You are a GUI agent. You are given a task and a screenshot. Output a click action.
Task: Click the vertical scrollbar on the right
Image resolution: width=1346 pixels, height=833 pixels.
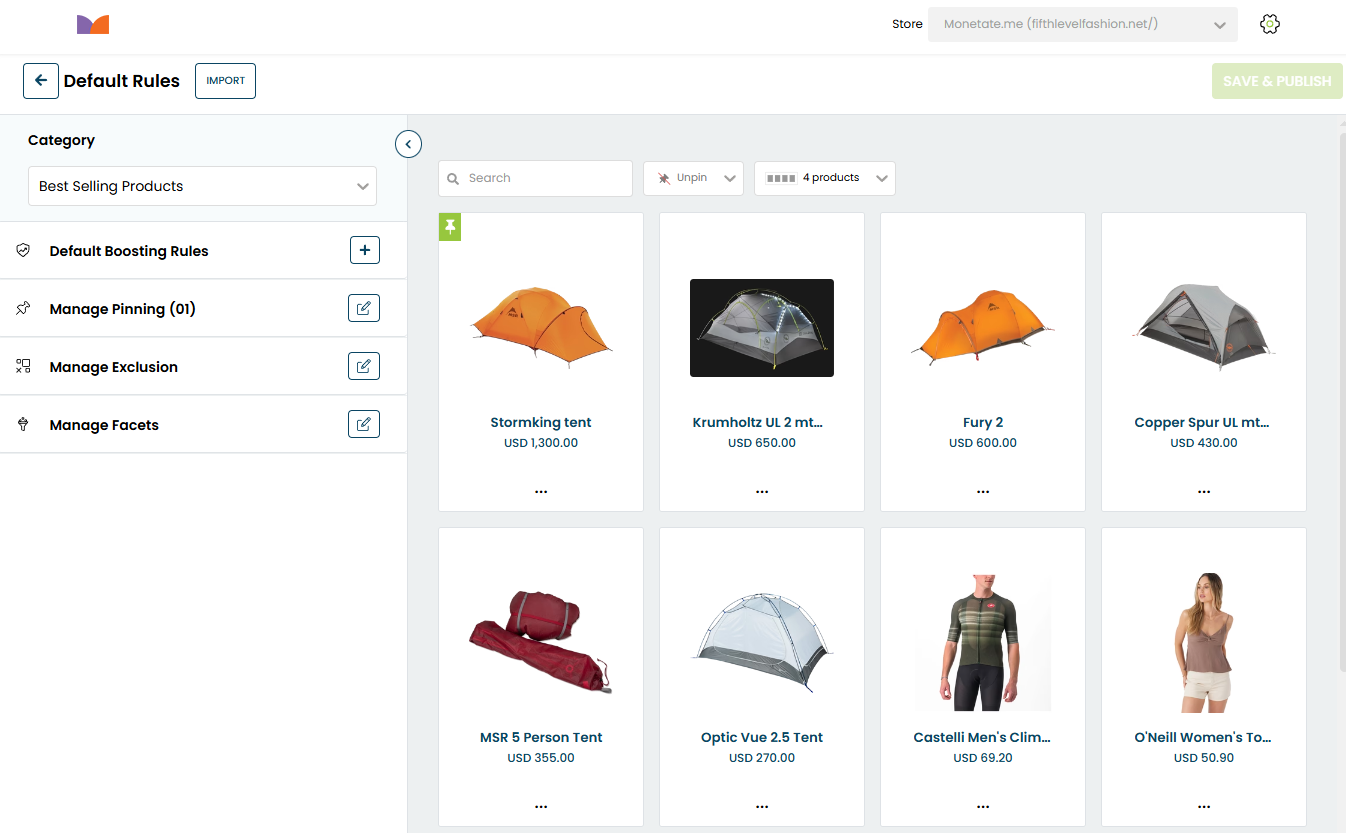click(1342, 400)
